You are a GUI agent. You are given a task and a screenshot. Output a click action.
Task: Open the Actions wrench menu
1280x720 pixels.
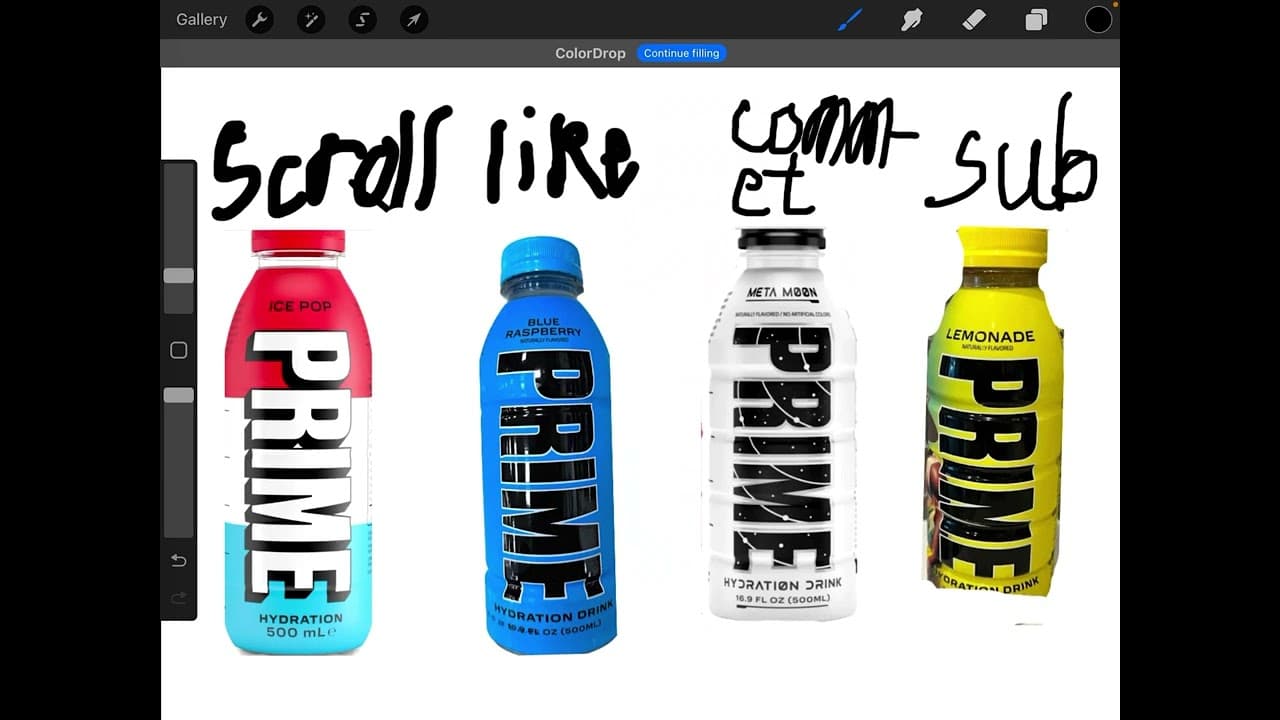[259, 19]
